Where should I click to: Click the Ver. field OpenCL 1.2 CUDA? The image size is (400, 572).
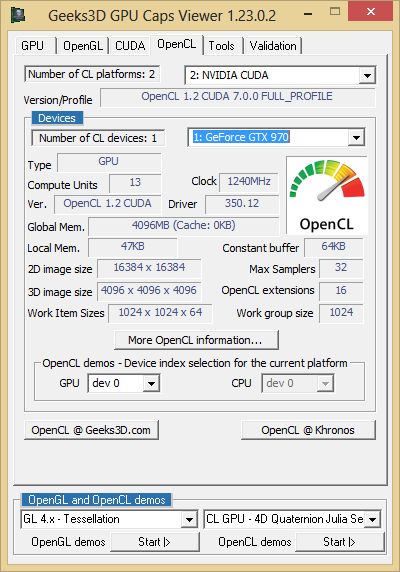click(x=107, y=204)
